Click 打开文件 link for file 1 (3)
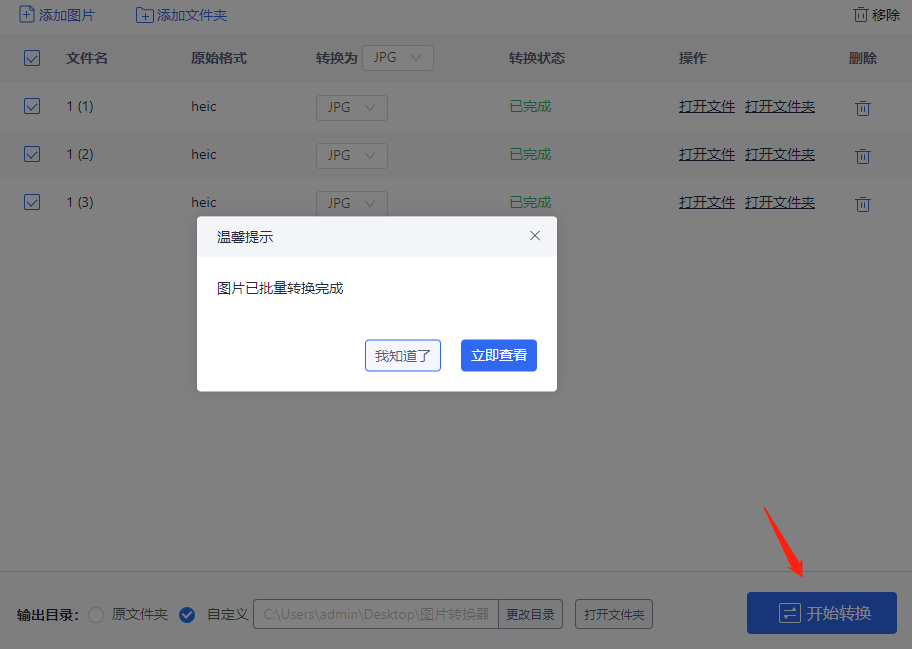This screenshot has width=912, height=649. coord(707,202)
